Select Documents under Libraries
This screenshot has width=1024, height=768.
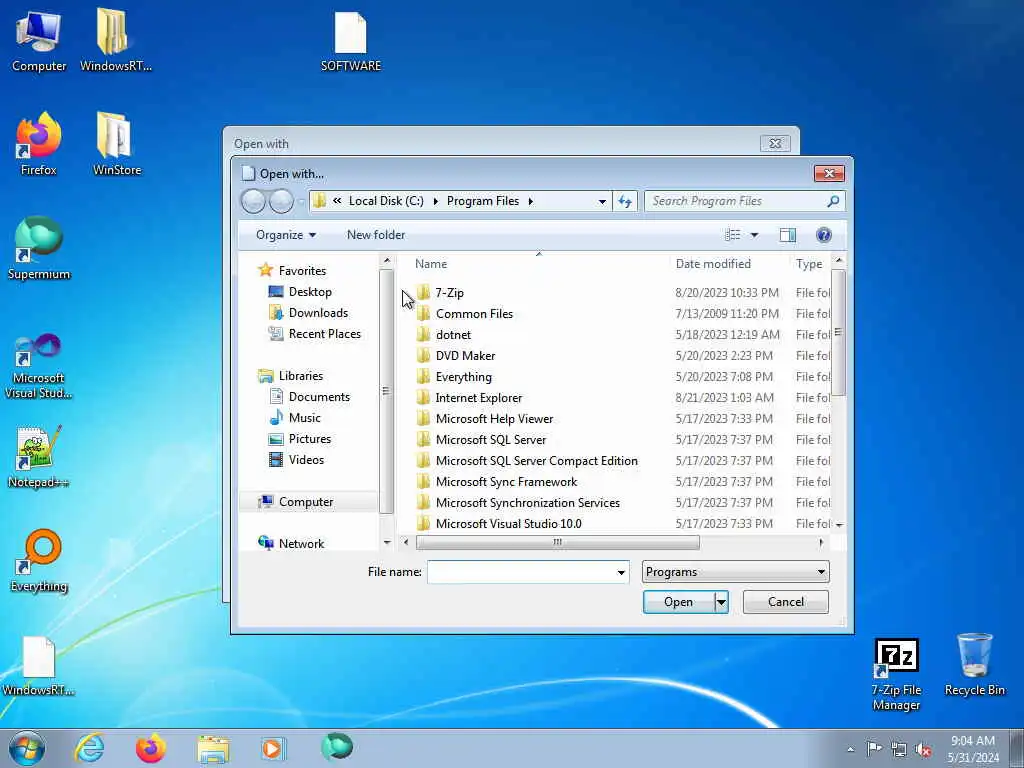[319, 397]
